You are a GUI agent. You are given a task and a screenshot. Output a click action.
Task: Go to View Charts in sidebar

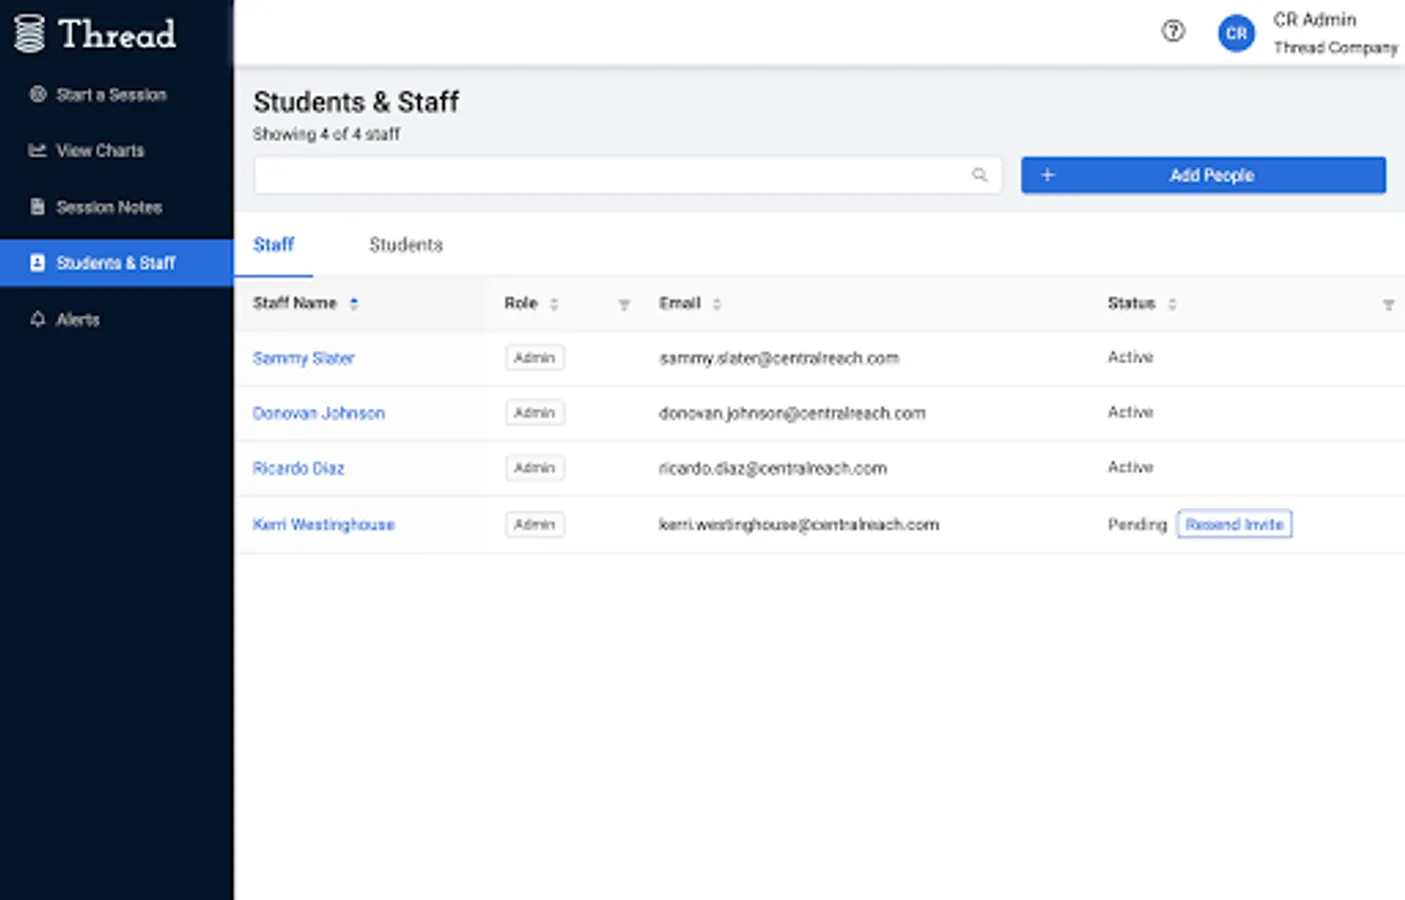(100, 151)
